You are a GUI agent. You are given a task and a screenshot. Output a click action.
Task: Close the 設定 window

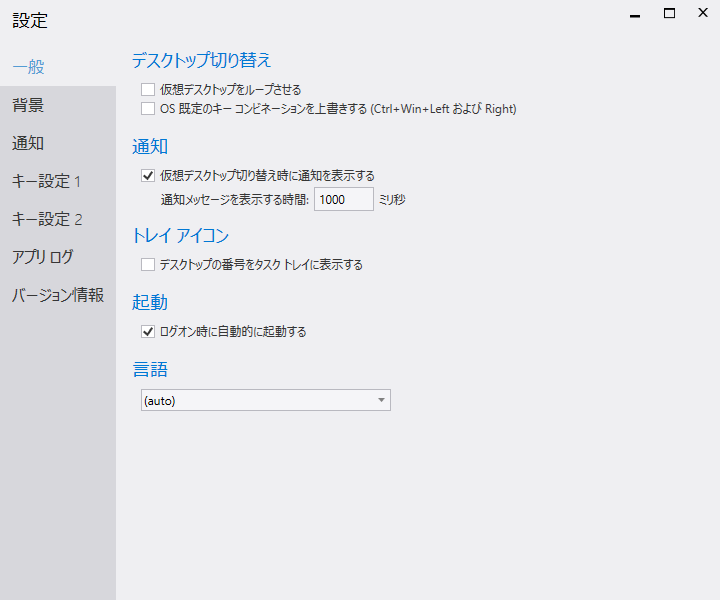[703, 14]
